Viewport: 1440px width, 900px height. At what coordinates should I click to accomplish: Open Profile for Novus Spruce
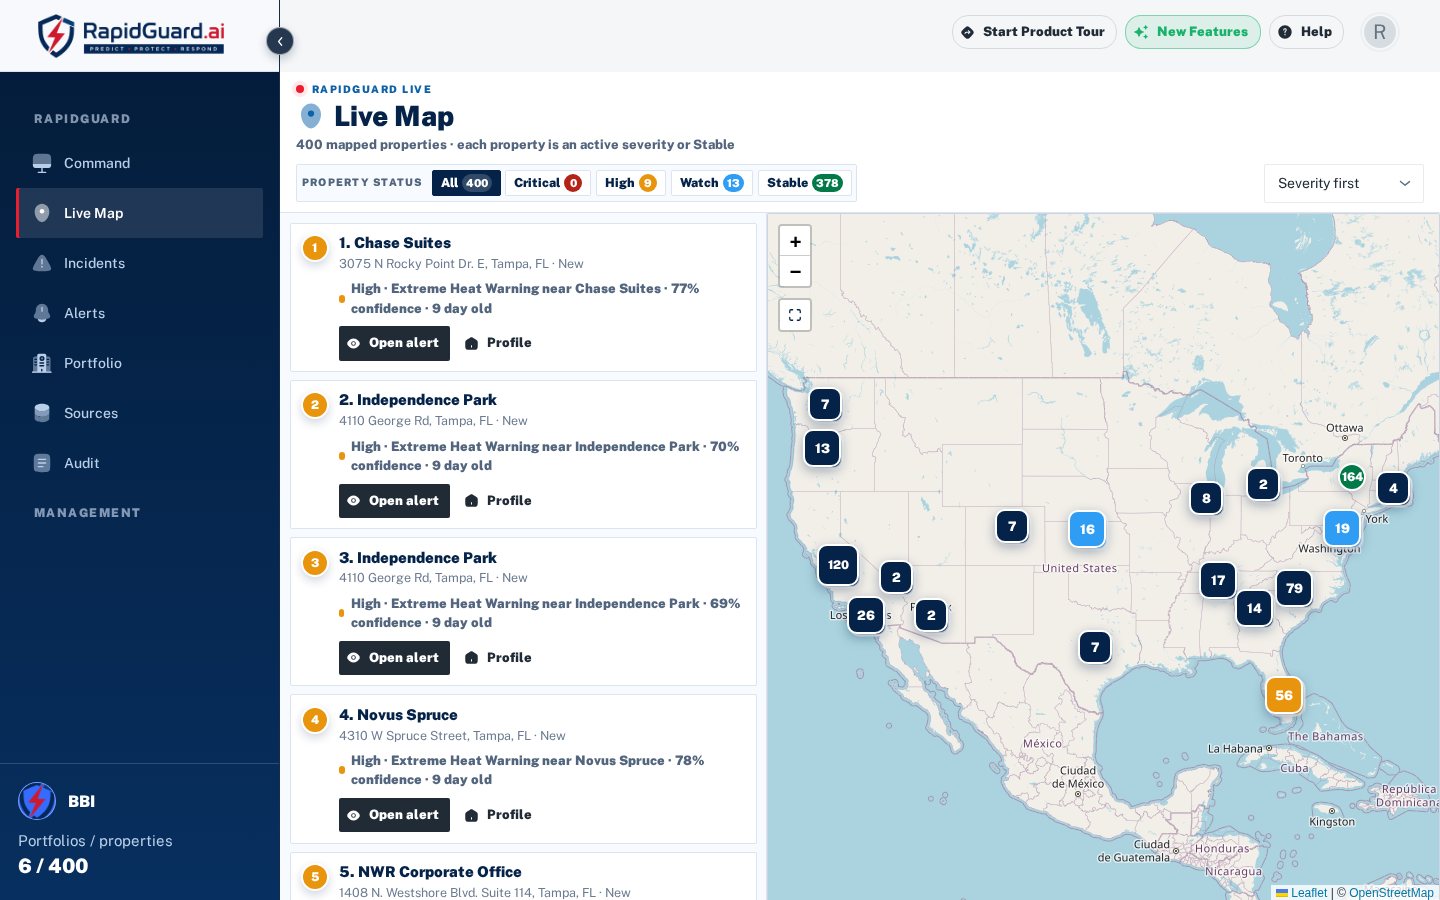[x=498, y=815]
